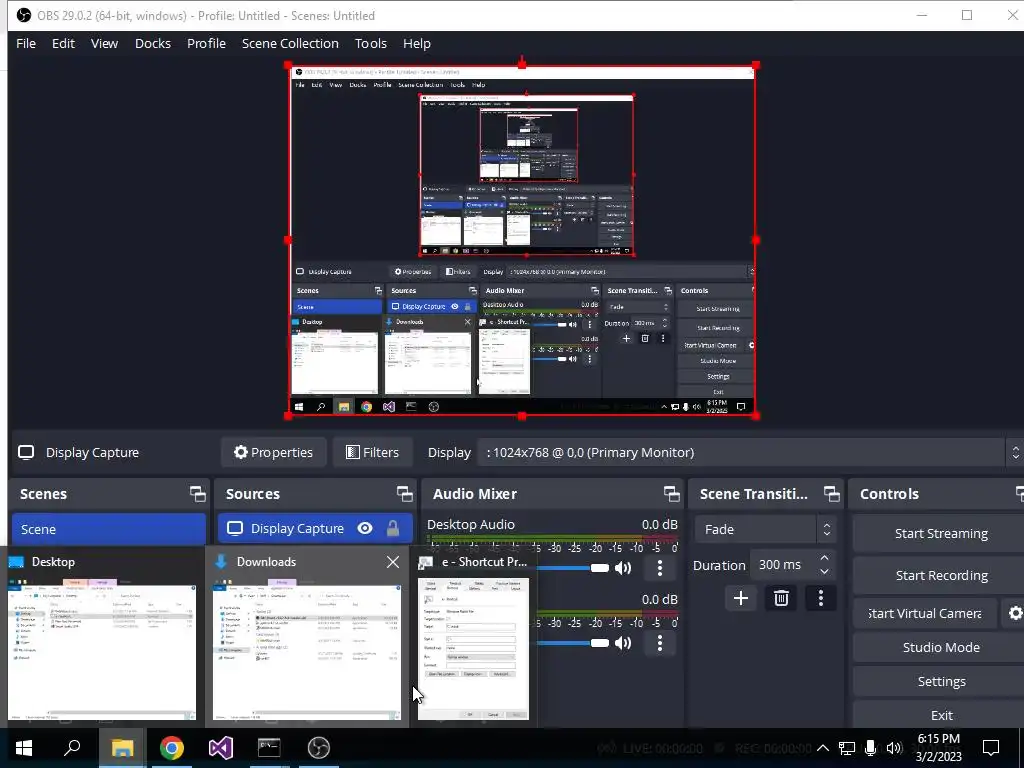
Task: Enable Studio Mode
Action: [941, 647]
